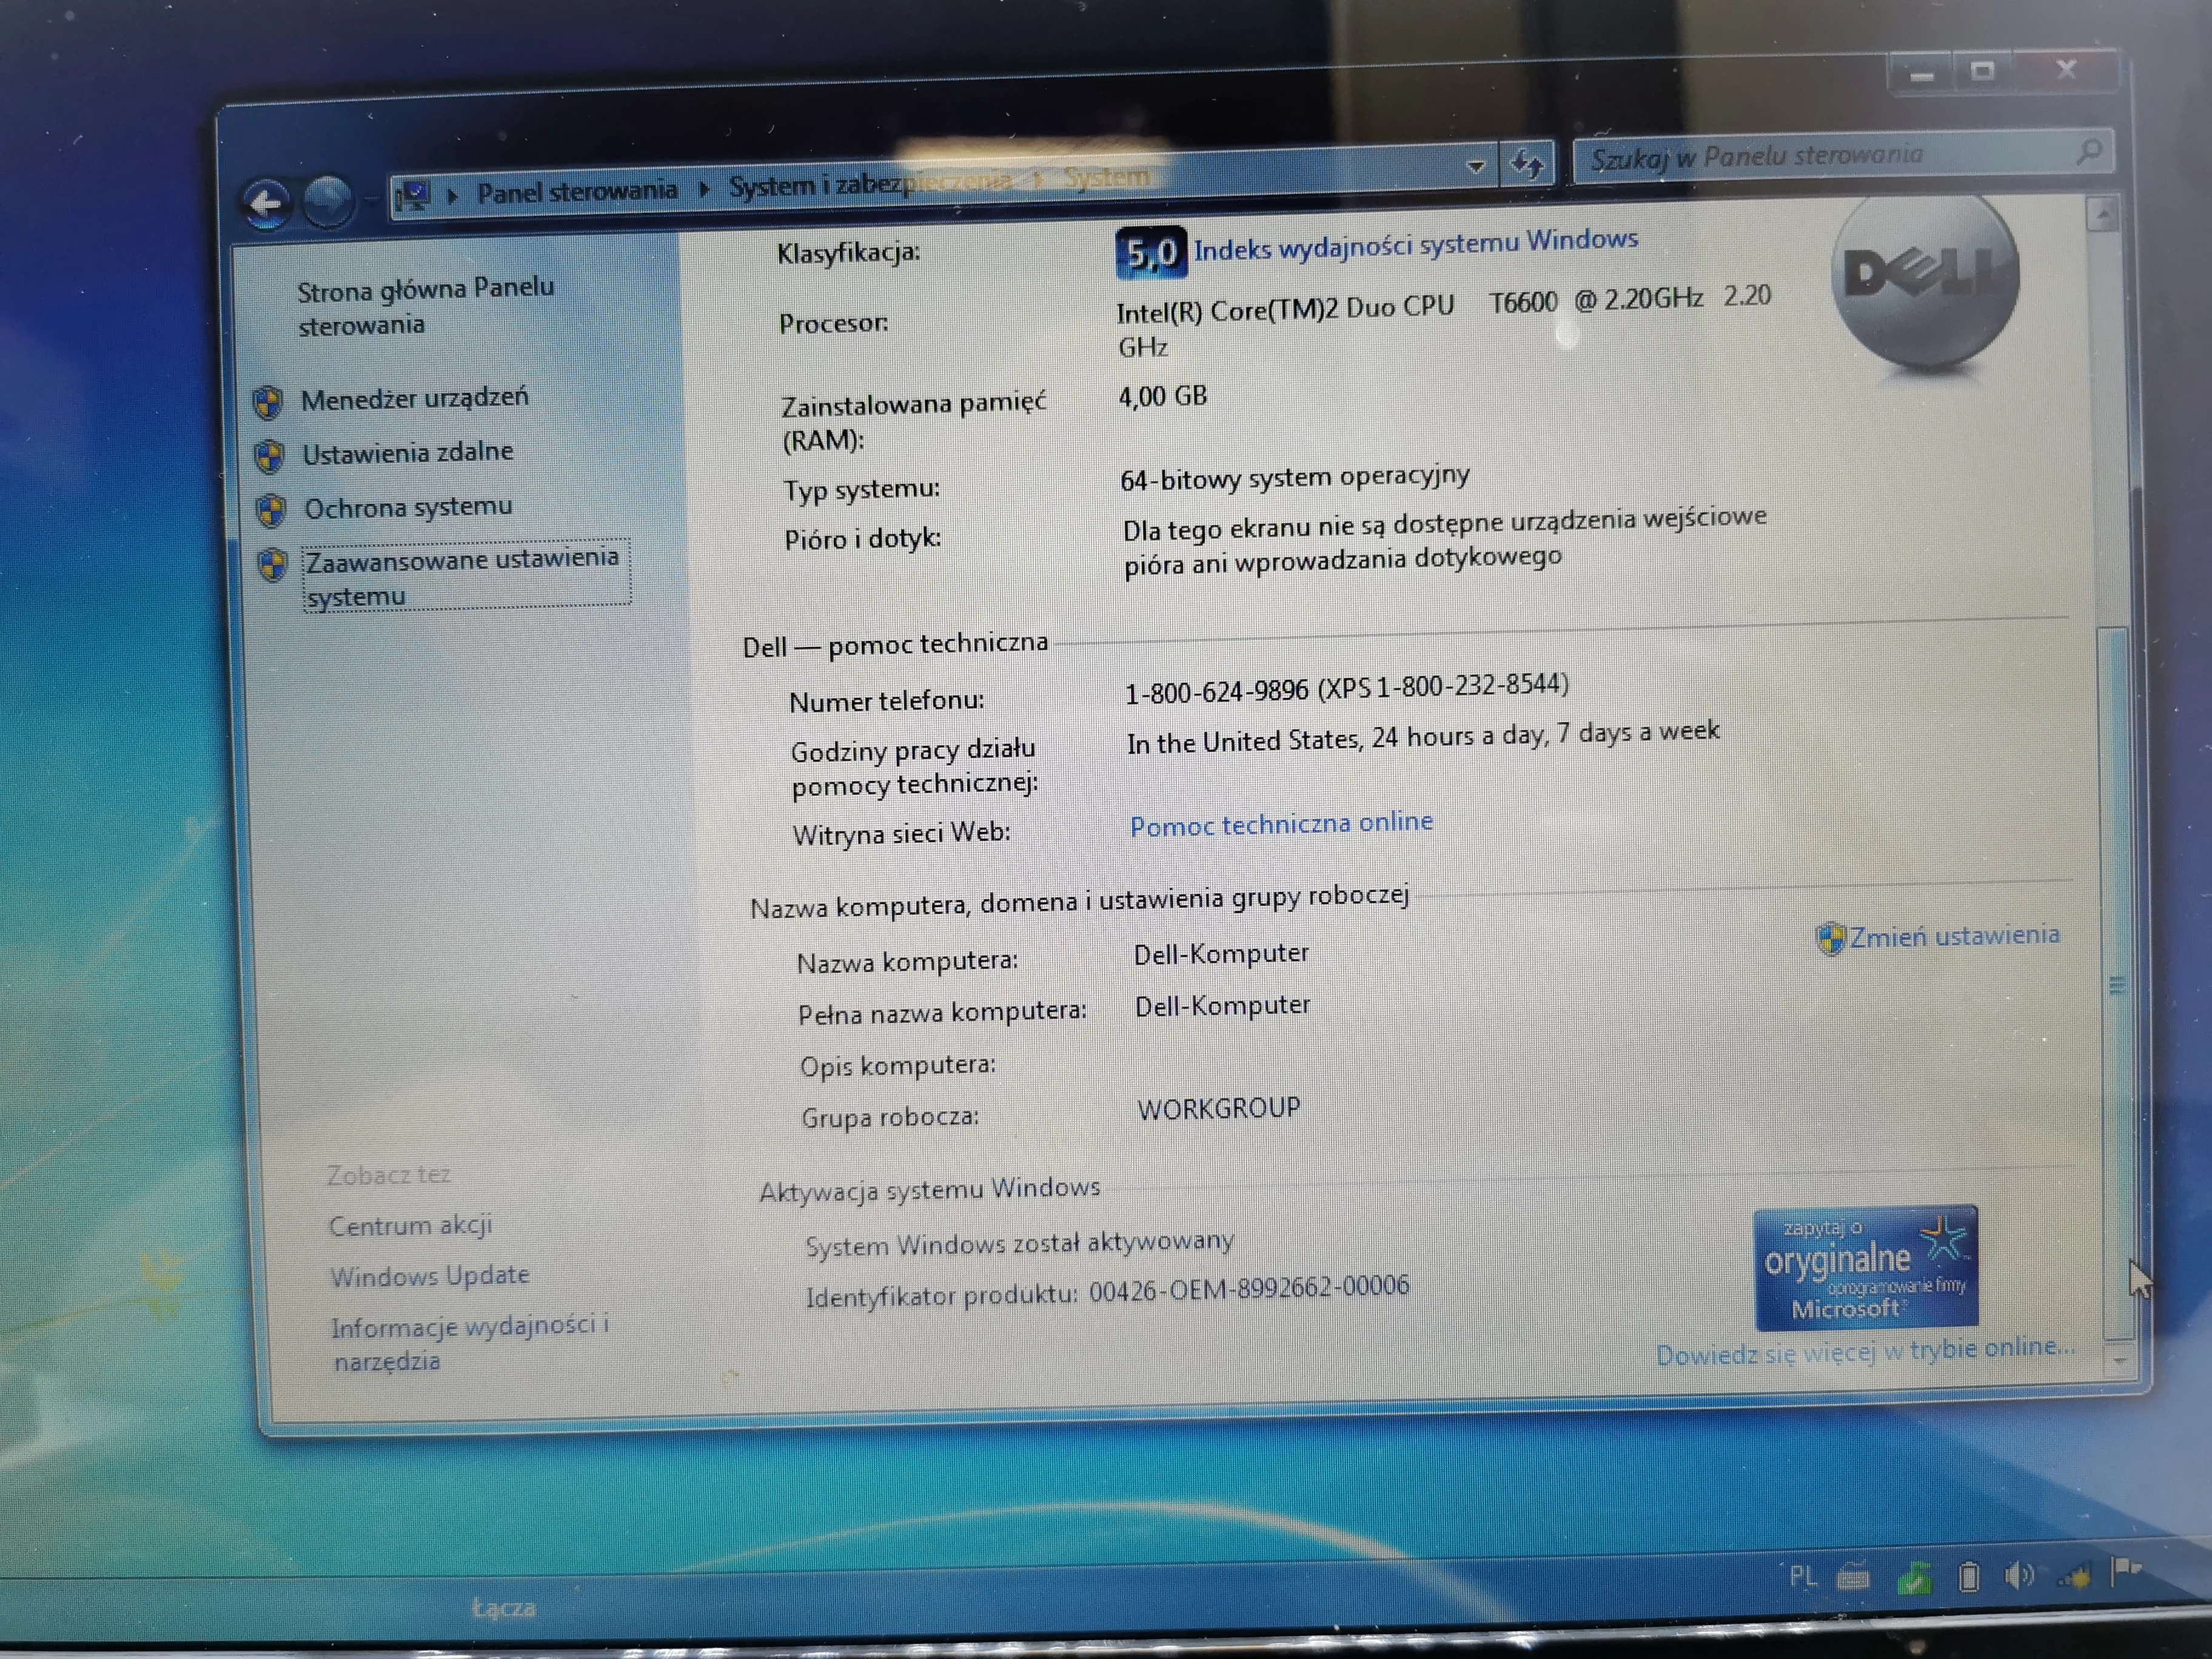
Task: Expand the arrow after Panel sterowania breadcrumb
Action: (704, 189)
